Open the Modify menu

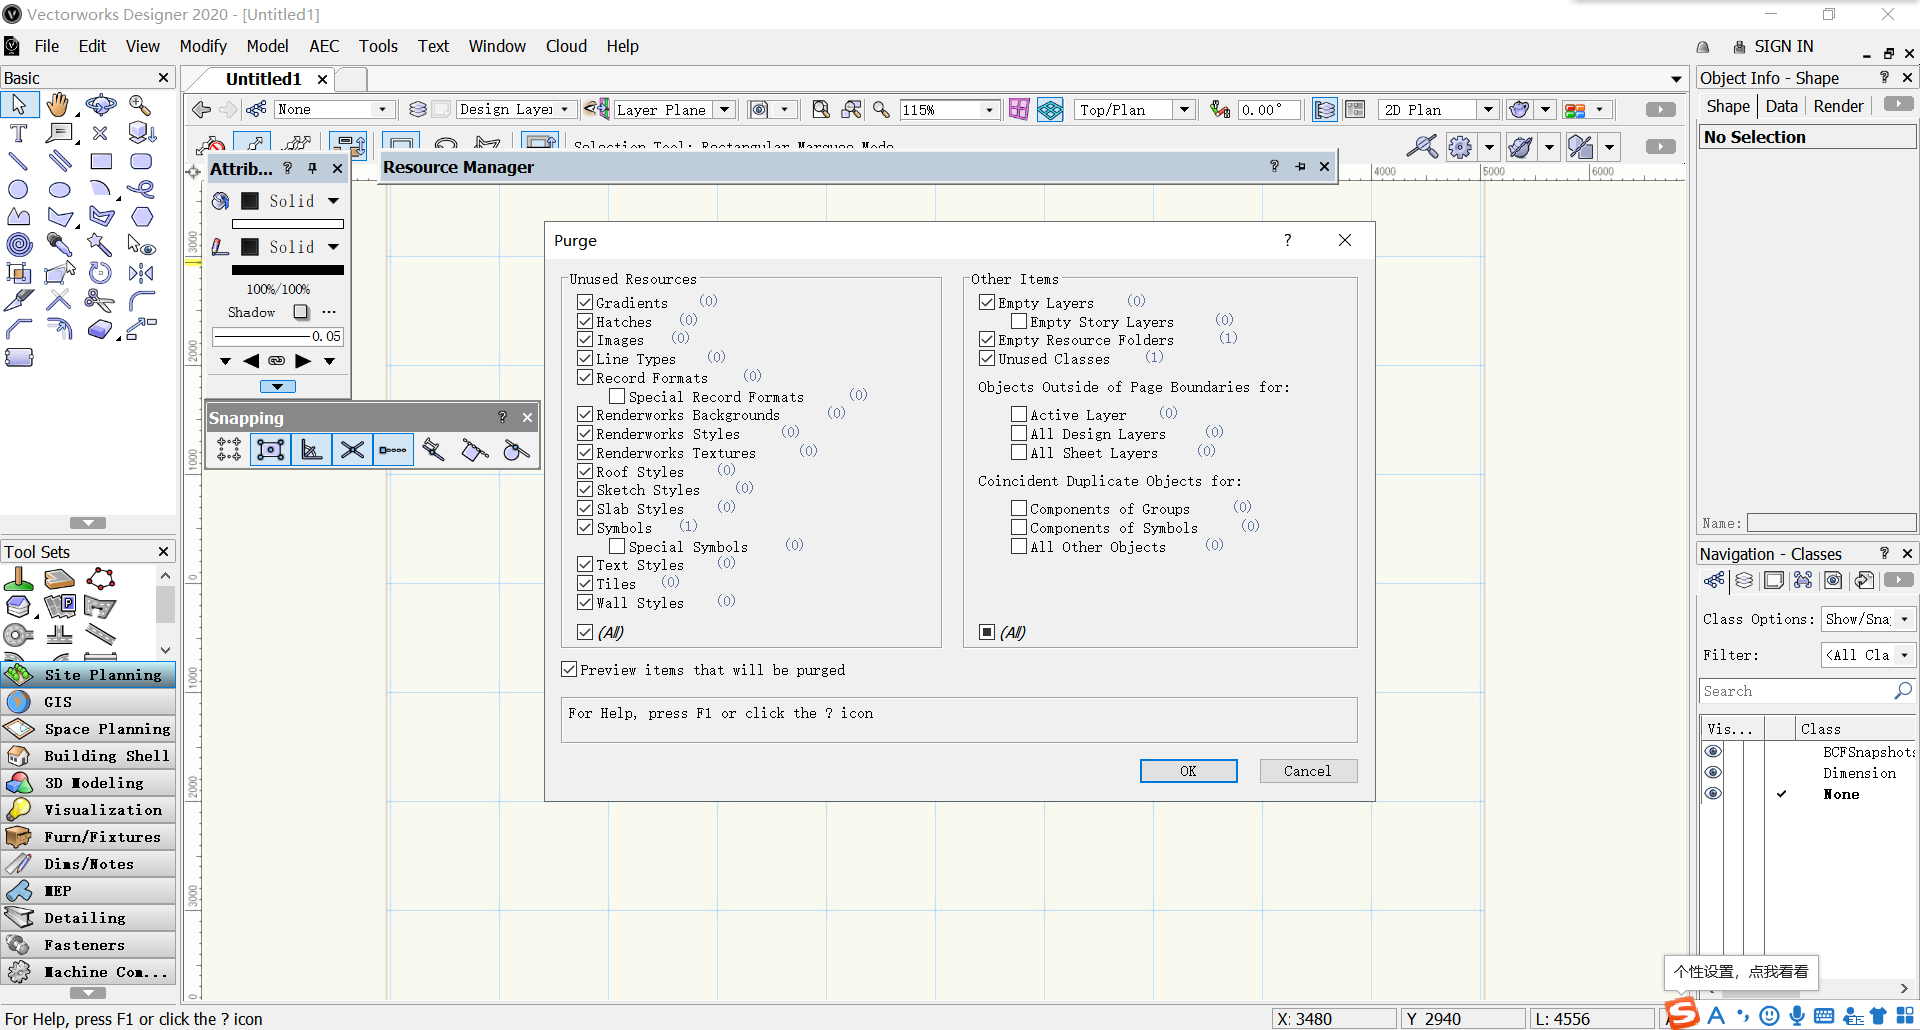pyautogui.click(x=203, y=46)
